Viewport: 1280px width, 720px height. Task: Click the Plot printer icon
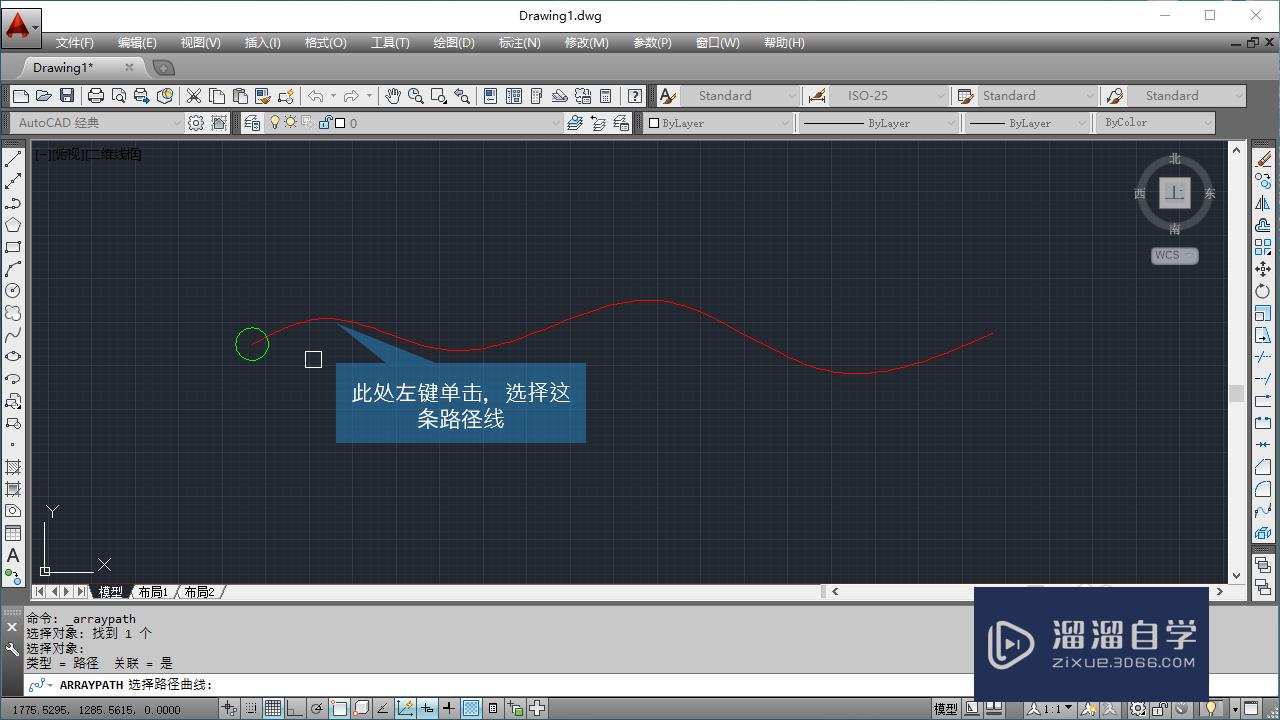pyautogui.click(x=96, y=96)
